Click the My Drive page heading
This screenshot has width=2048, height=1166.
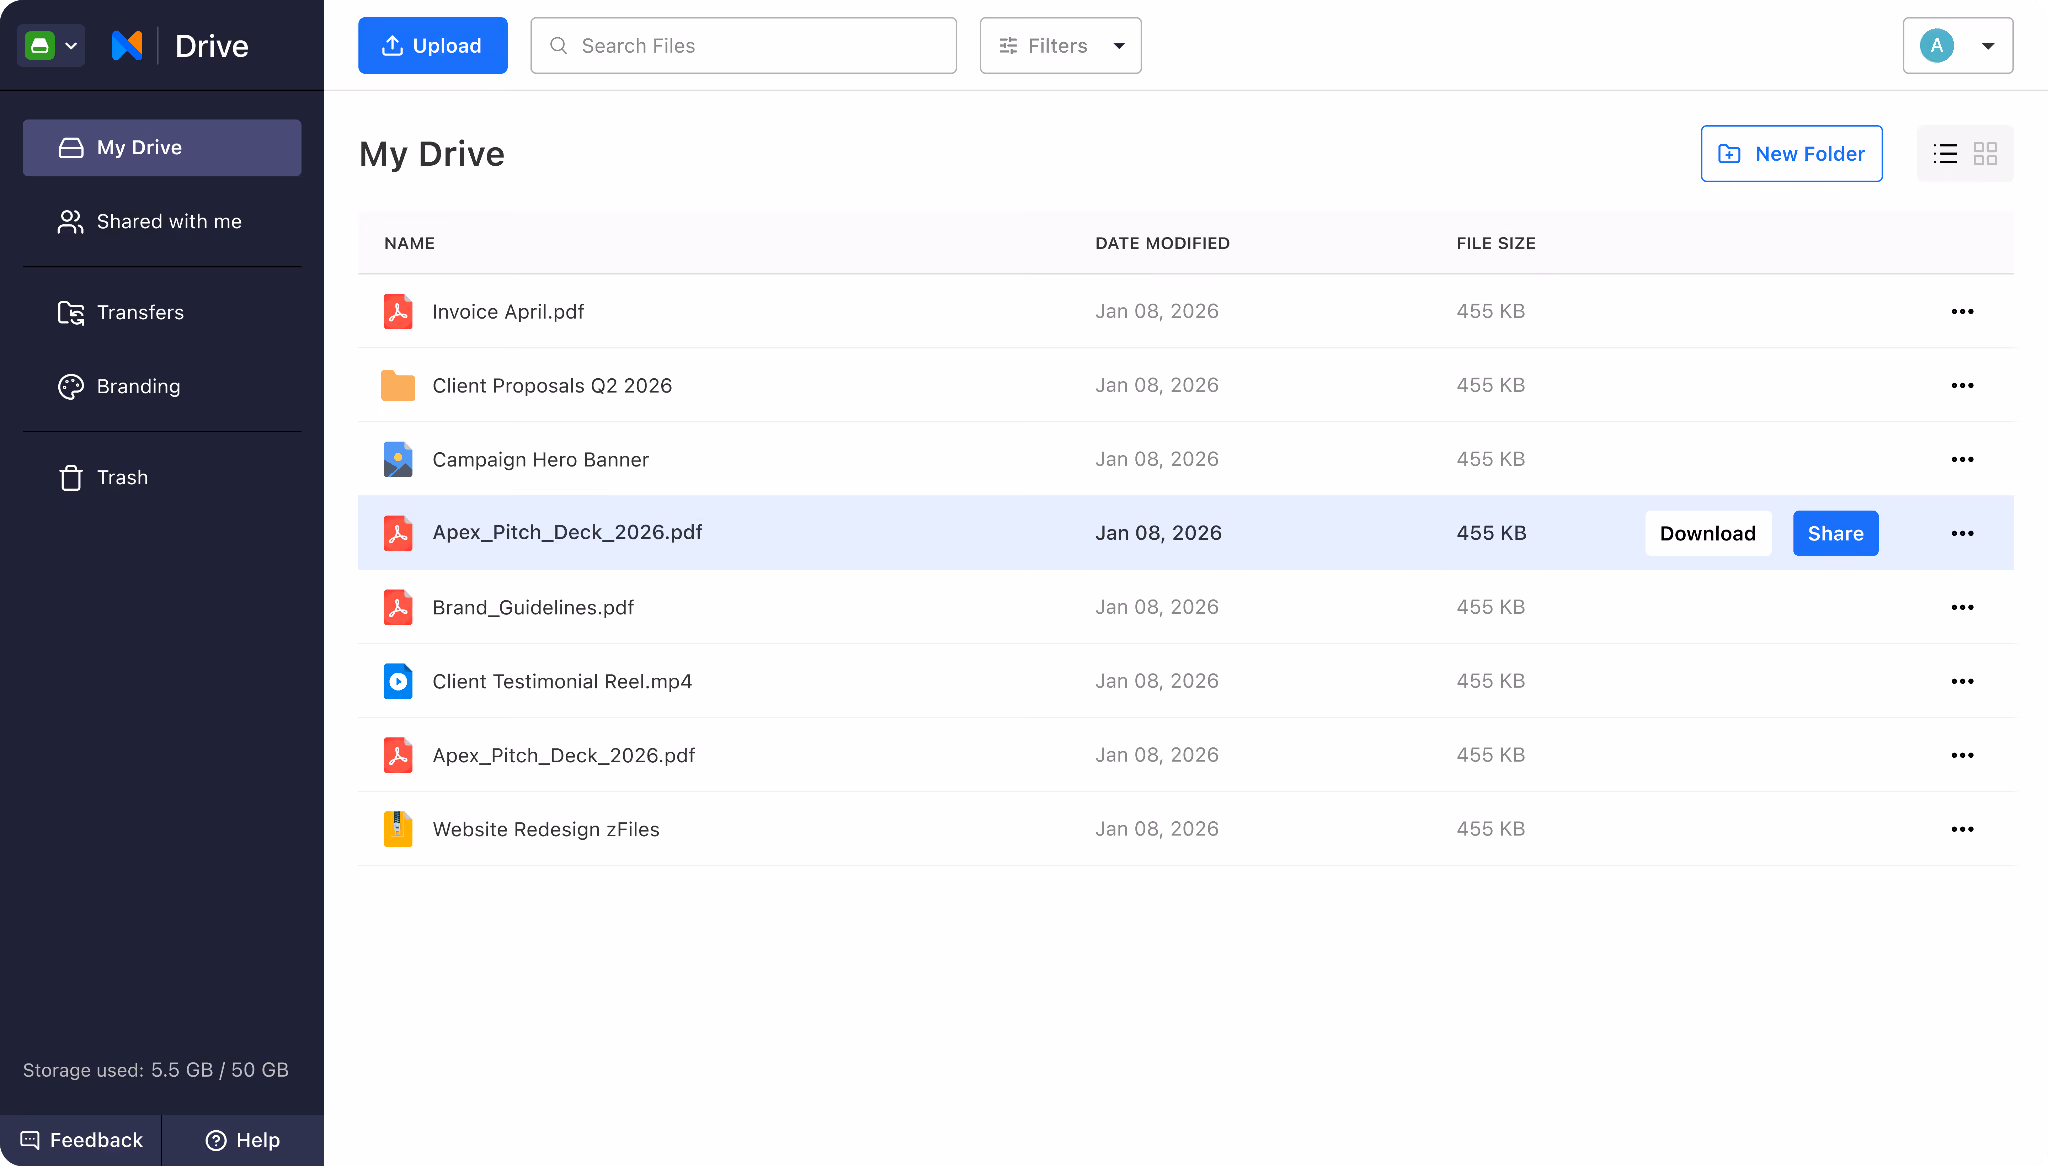coord(432,154)
